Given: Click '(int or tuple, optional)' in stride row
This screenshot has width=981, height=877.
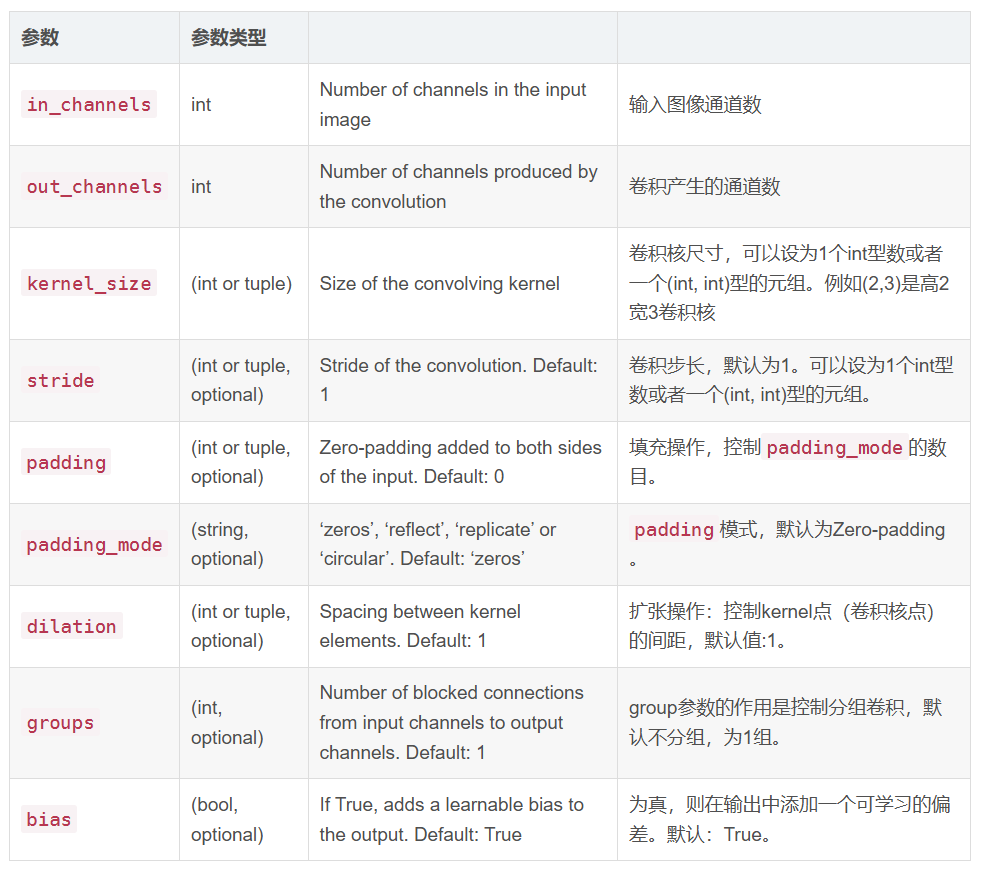Looking at the screenshot, I should pos(241,380).
